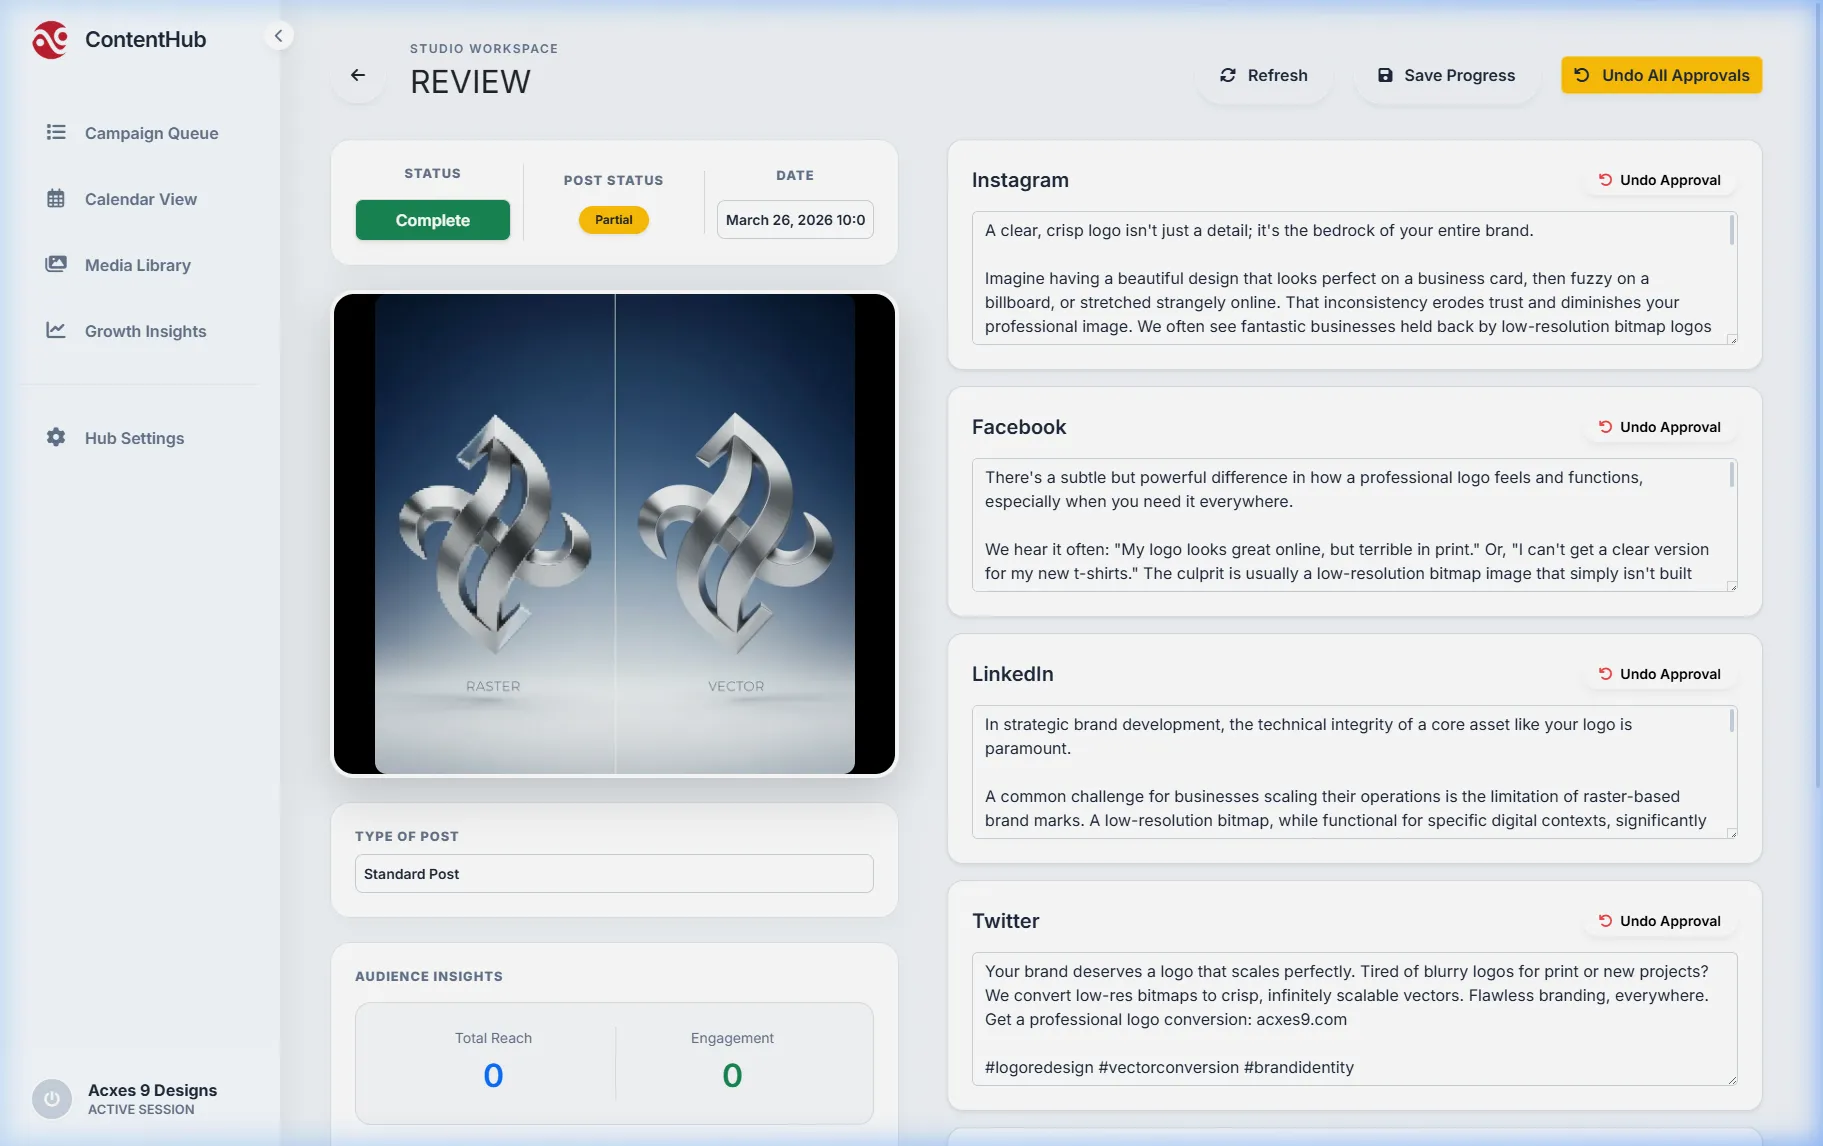Click the undo icon inside Undo All Approvals
The image size is (1823, 1146).
tap(1581, 75)
